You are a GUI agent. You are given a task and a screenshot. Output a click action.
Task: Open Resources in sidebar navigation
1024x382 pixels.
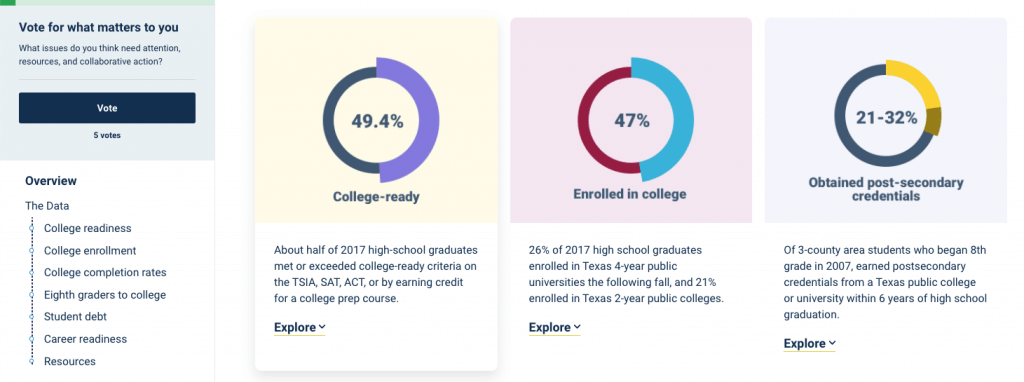pyautogui.click(x=70, y=361)
